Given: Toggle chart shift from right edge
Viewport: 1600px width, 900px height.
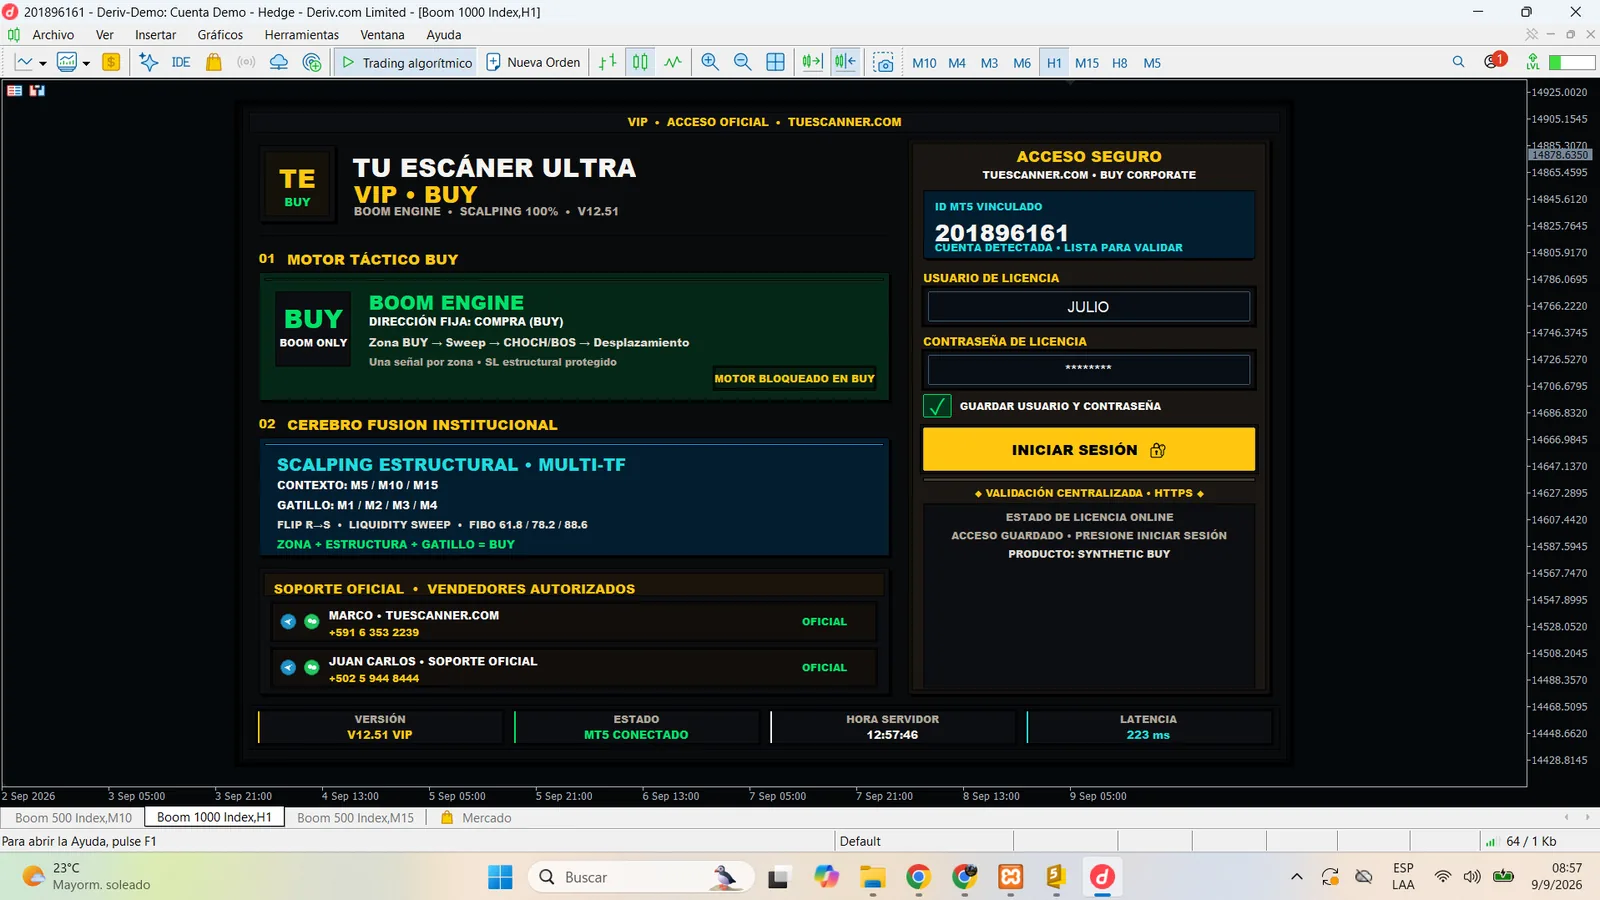Looking at the screenshot, I should (x=845, y=62).
